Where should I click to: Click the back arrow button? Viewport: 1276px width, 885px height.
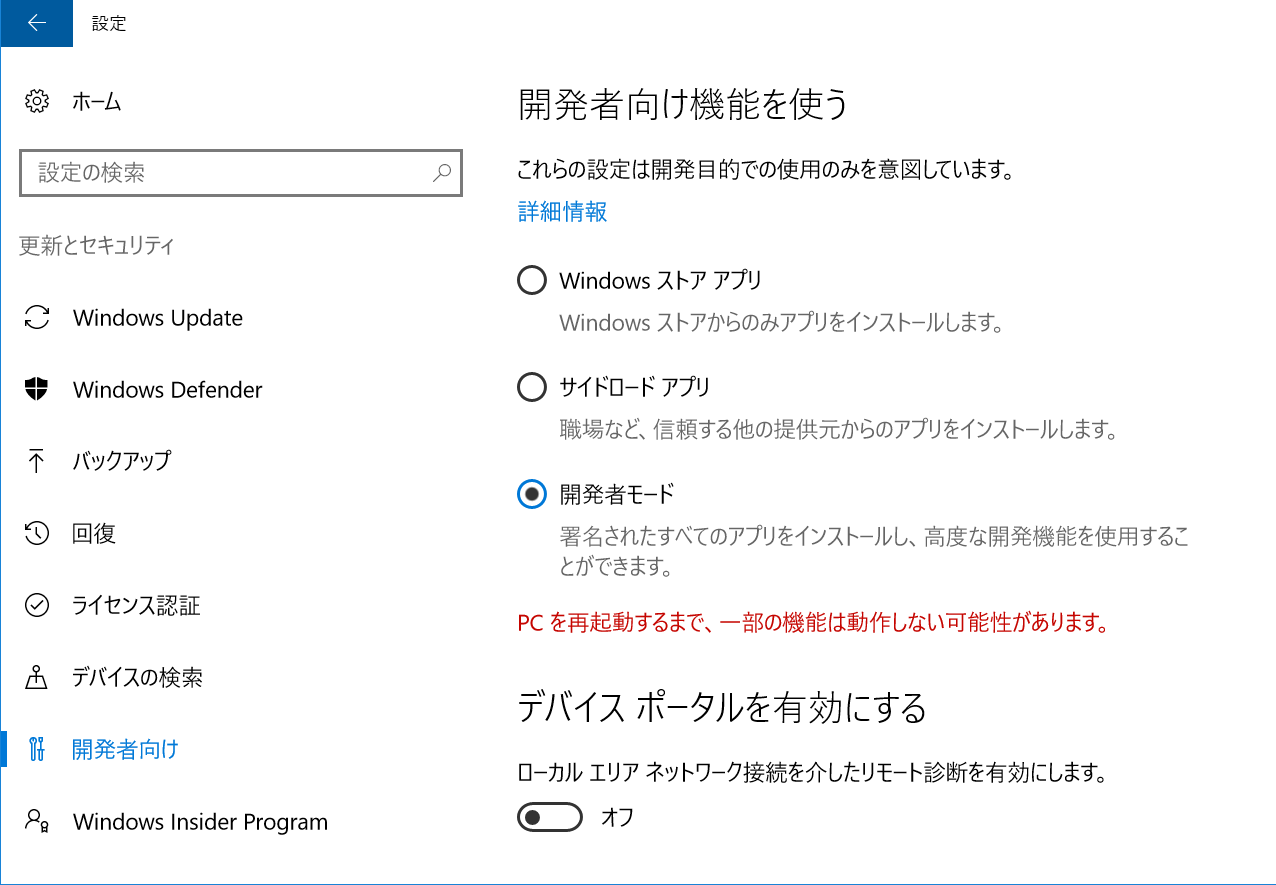(x=36, y=23)
